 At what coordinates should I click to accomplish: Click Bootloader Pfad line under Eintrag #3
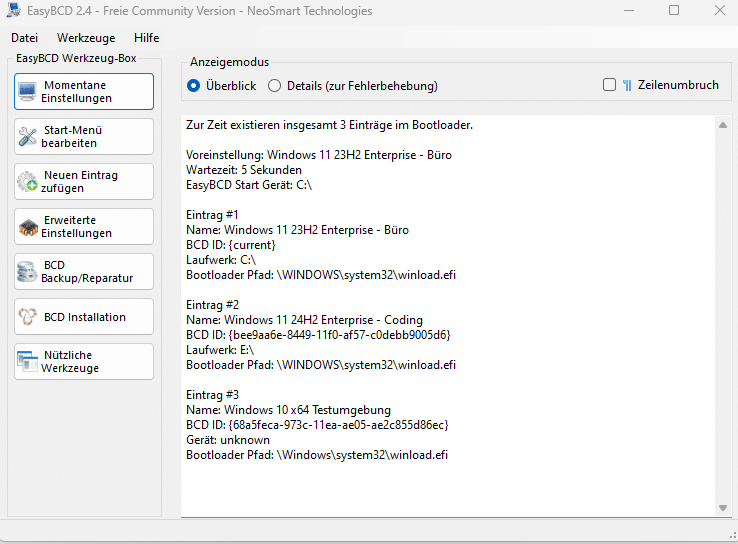[x=317, y=455]
